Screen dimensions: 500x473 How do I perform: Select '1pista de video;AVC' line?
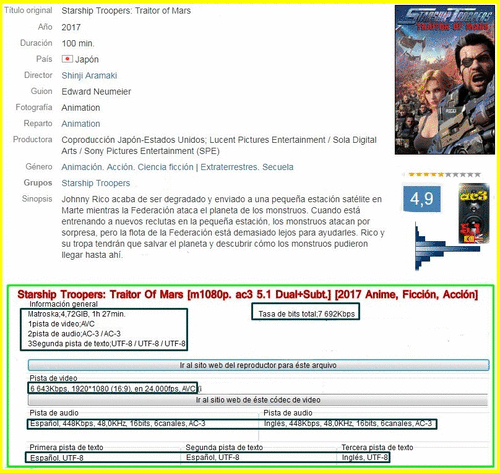pos(61,324)
